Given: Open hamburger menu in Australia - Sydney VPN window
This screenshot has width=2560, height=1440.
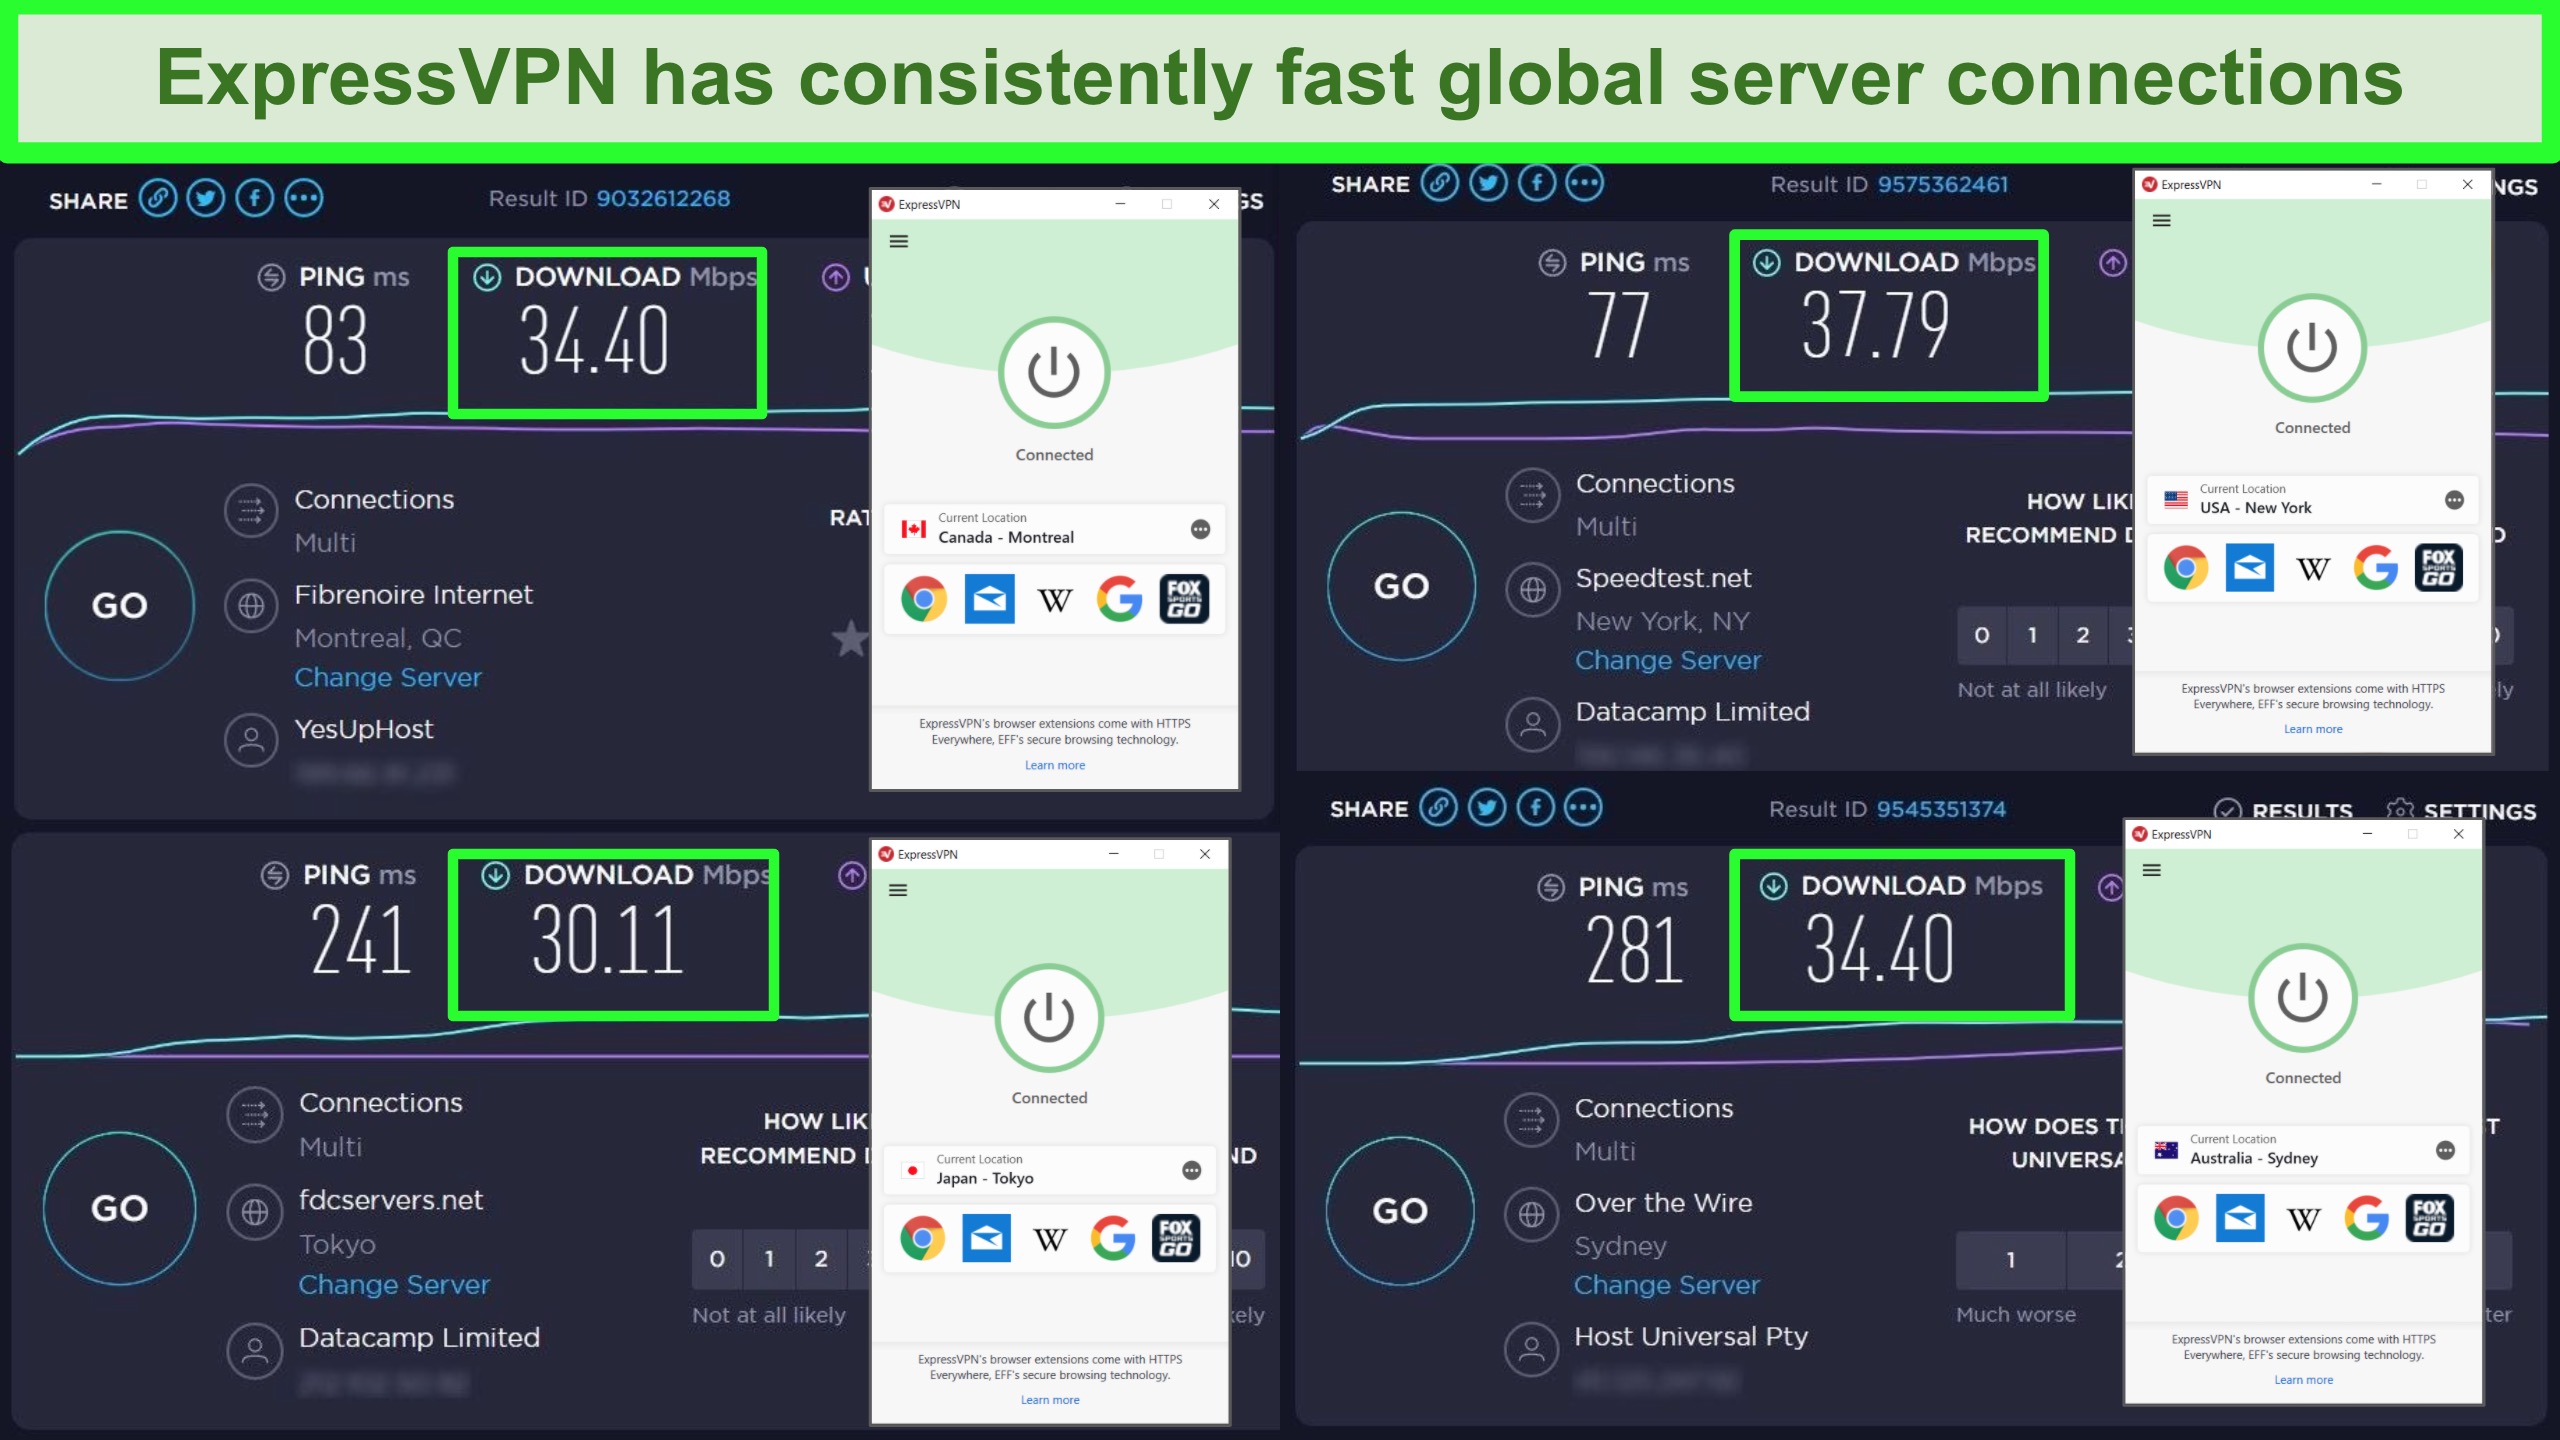Looking at the screenshot, I should pos(2152,870).
